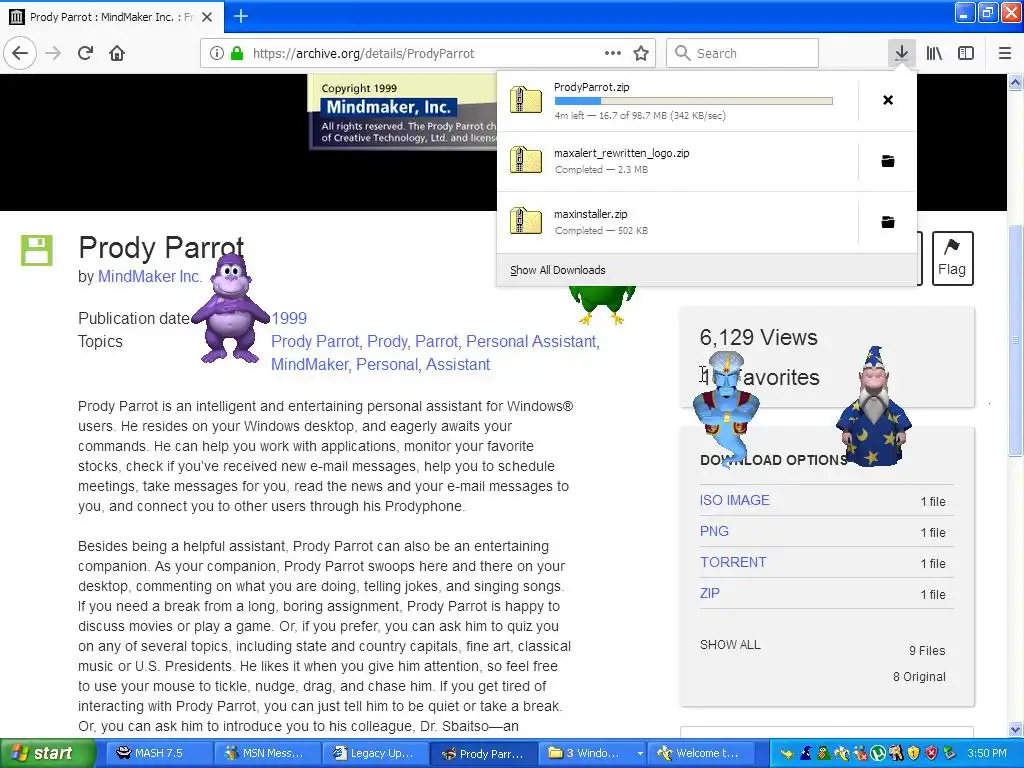Image resolution: width=1024 pixels, height=768 pixels.
Task: Open the MindMaker Inc. creator link
Action: pos(150,276)
